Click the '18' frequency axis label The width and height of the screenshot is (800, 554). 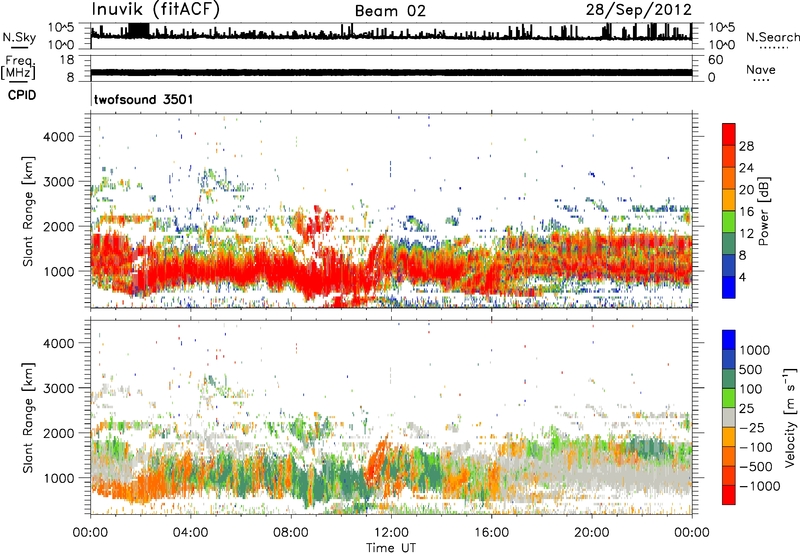click(66, 60)
